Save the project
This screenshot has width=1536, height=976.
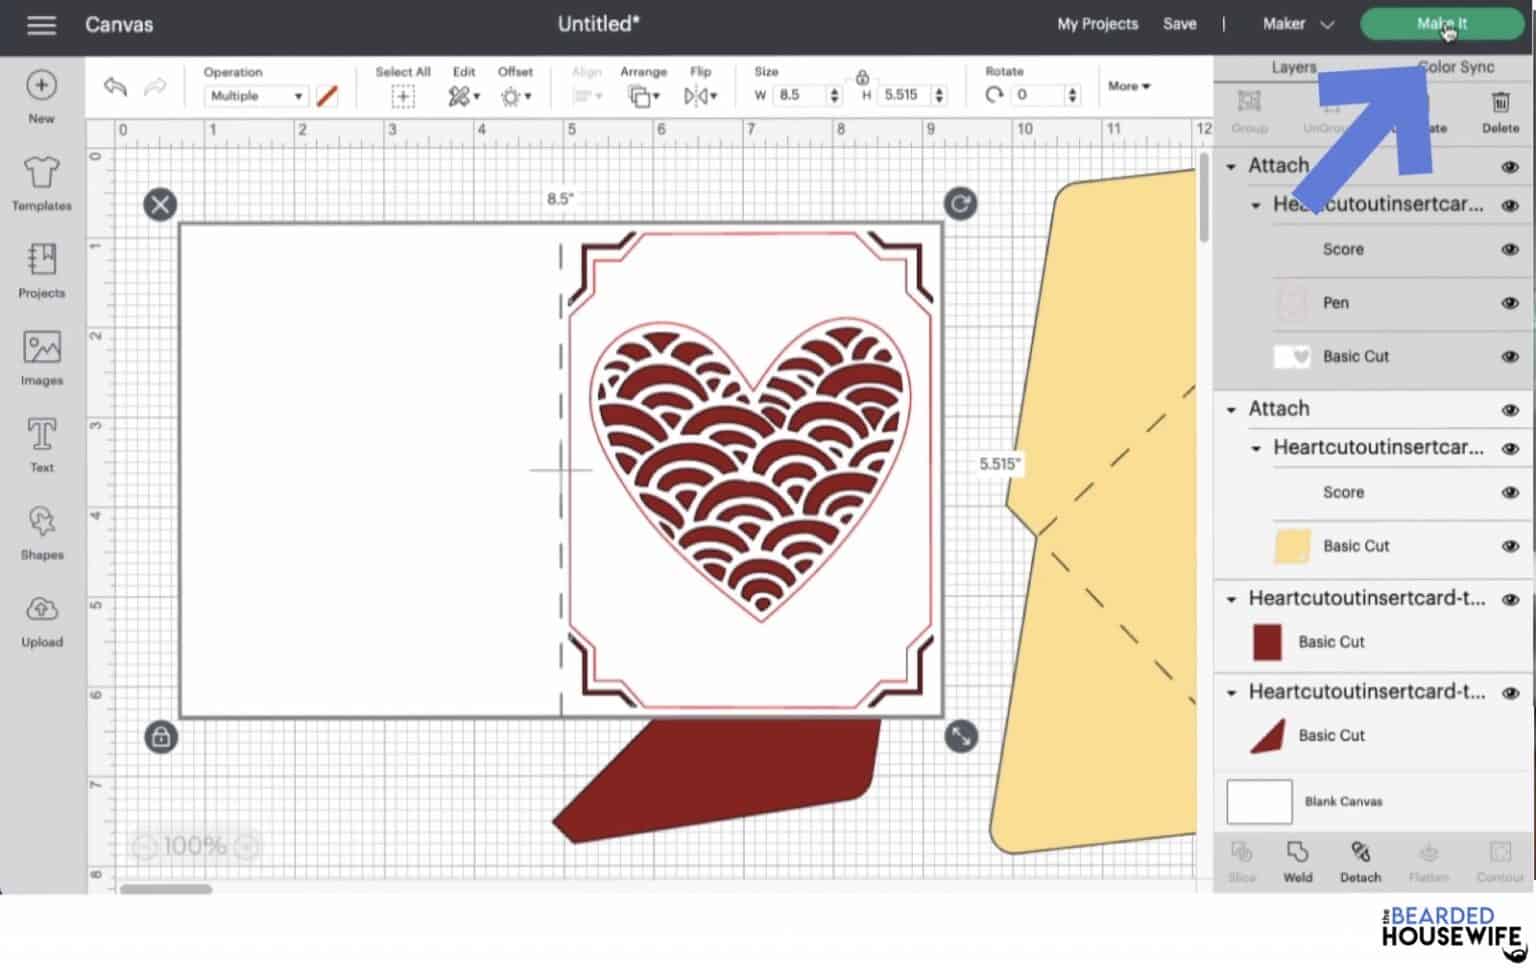tap(1179, 23)
